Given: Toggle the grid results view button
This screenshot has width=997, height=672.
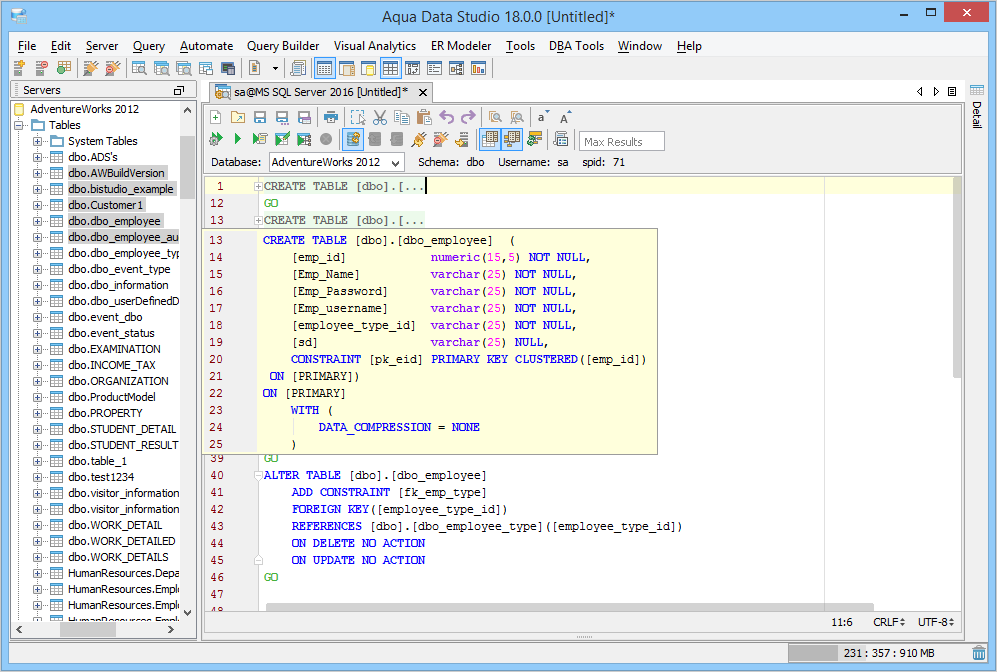Looking at the screenshot, I should [490, 139].
